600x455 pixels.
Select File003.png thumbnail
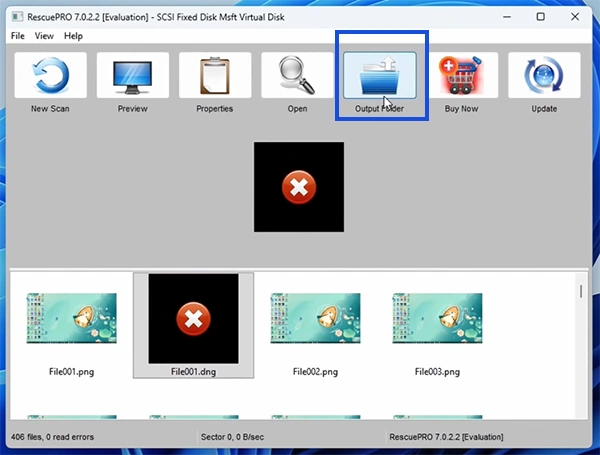pos(437,318)
